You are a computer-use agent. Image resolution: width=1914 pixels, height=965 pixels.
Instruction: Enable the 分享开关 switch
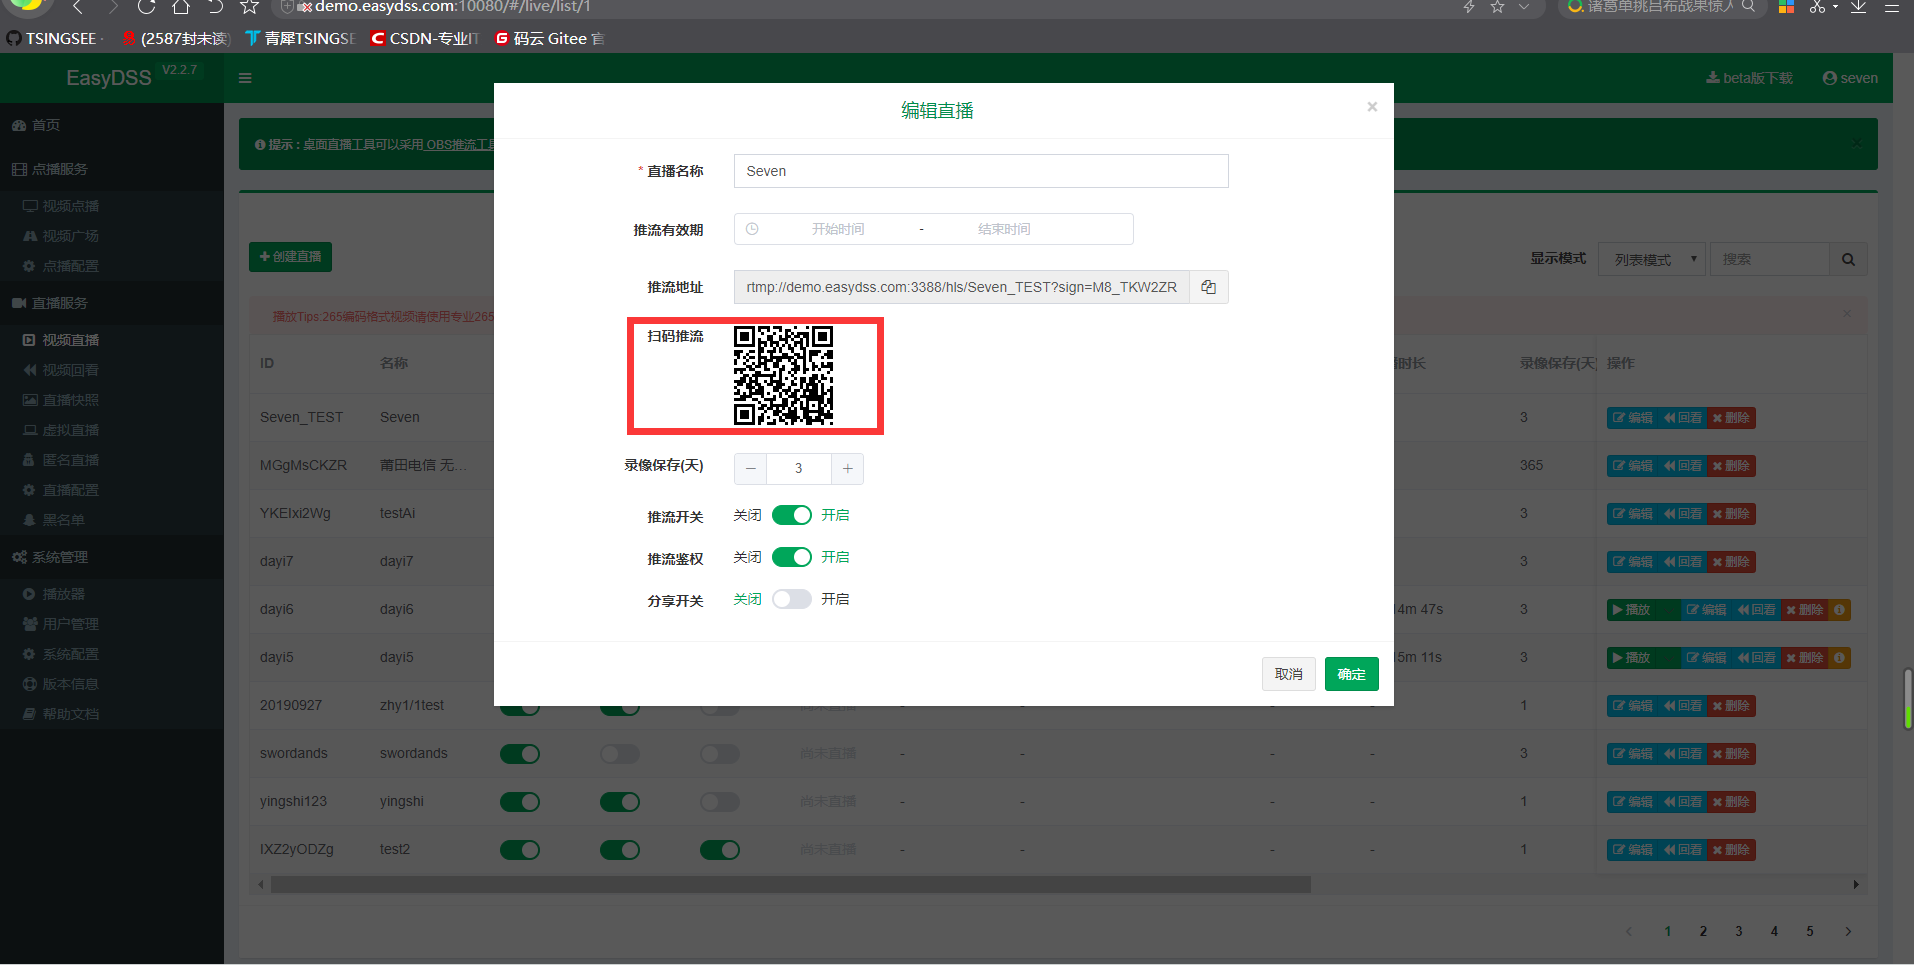click(x=791, y=599)
